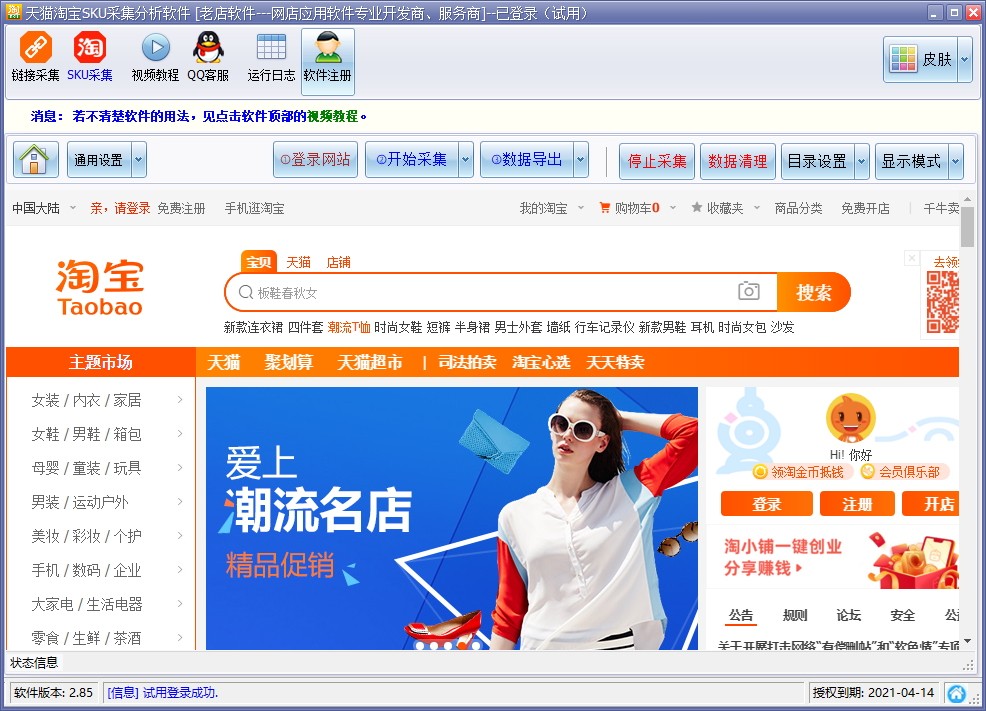Click 显示模式 display mode button

(x=911, y=162)
